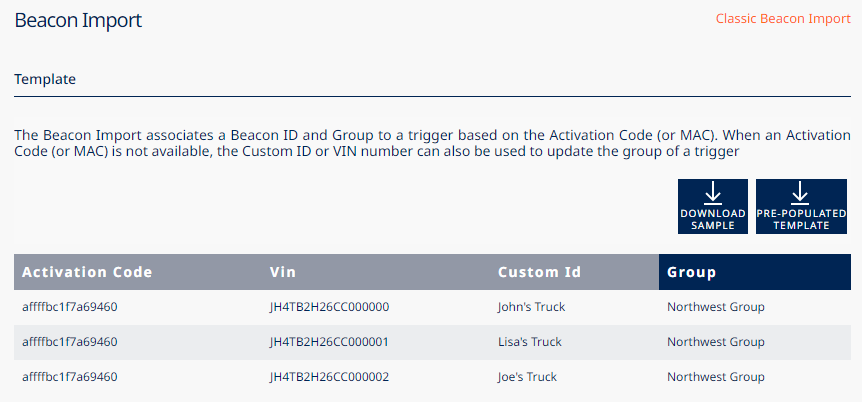
Task: Click the Download Sample icon button
Action: (712, 207)
